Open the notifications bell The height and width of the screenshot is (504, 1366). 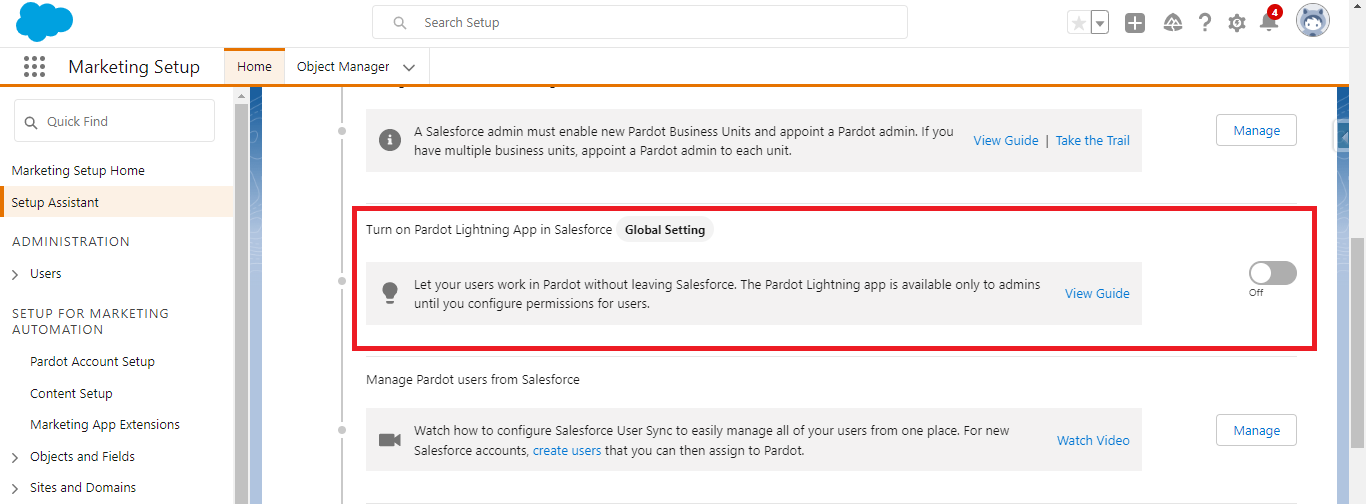pos(1268,23)
